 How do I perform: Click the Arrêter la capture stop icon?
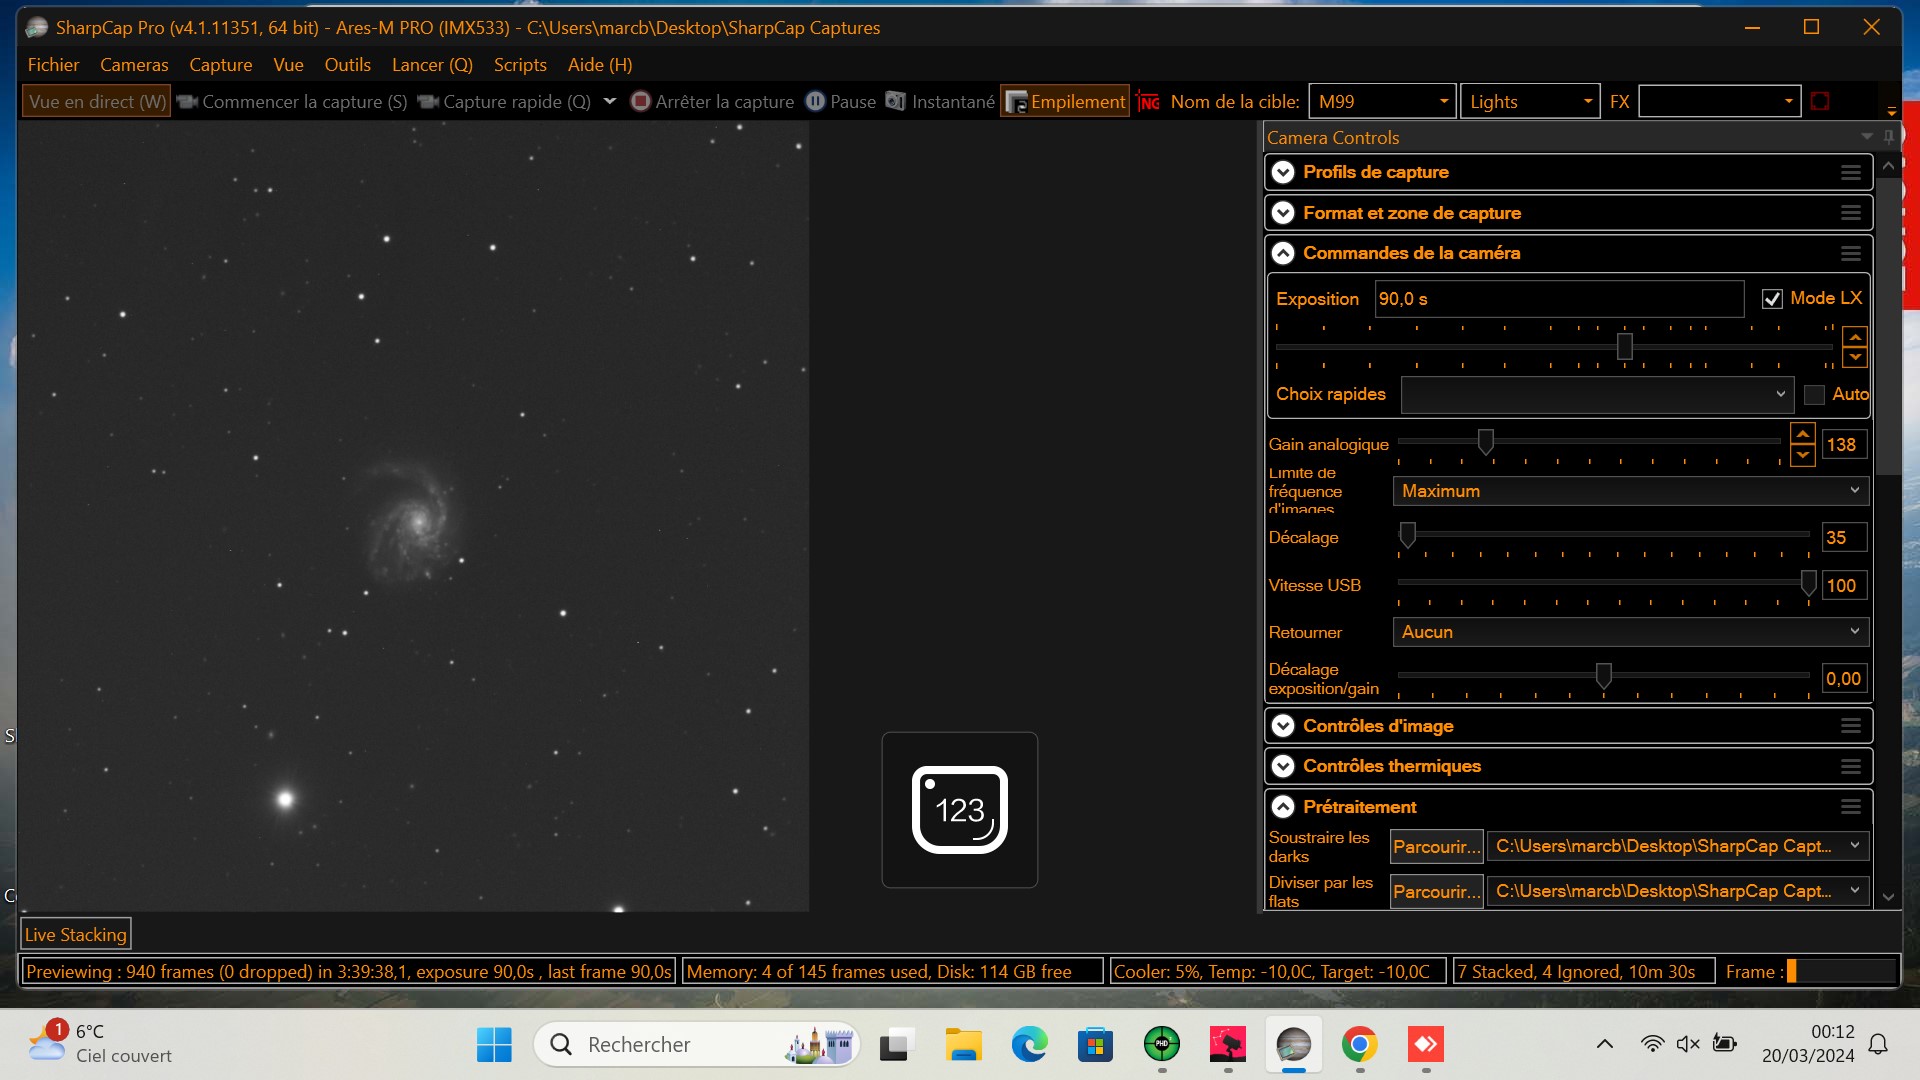point(641,102)
